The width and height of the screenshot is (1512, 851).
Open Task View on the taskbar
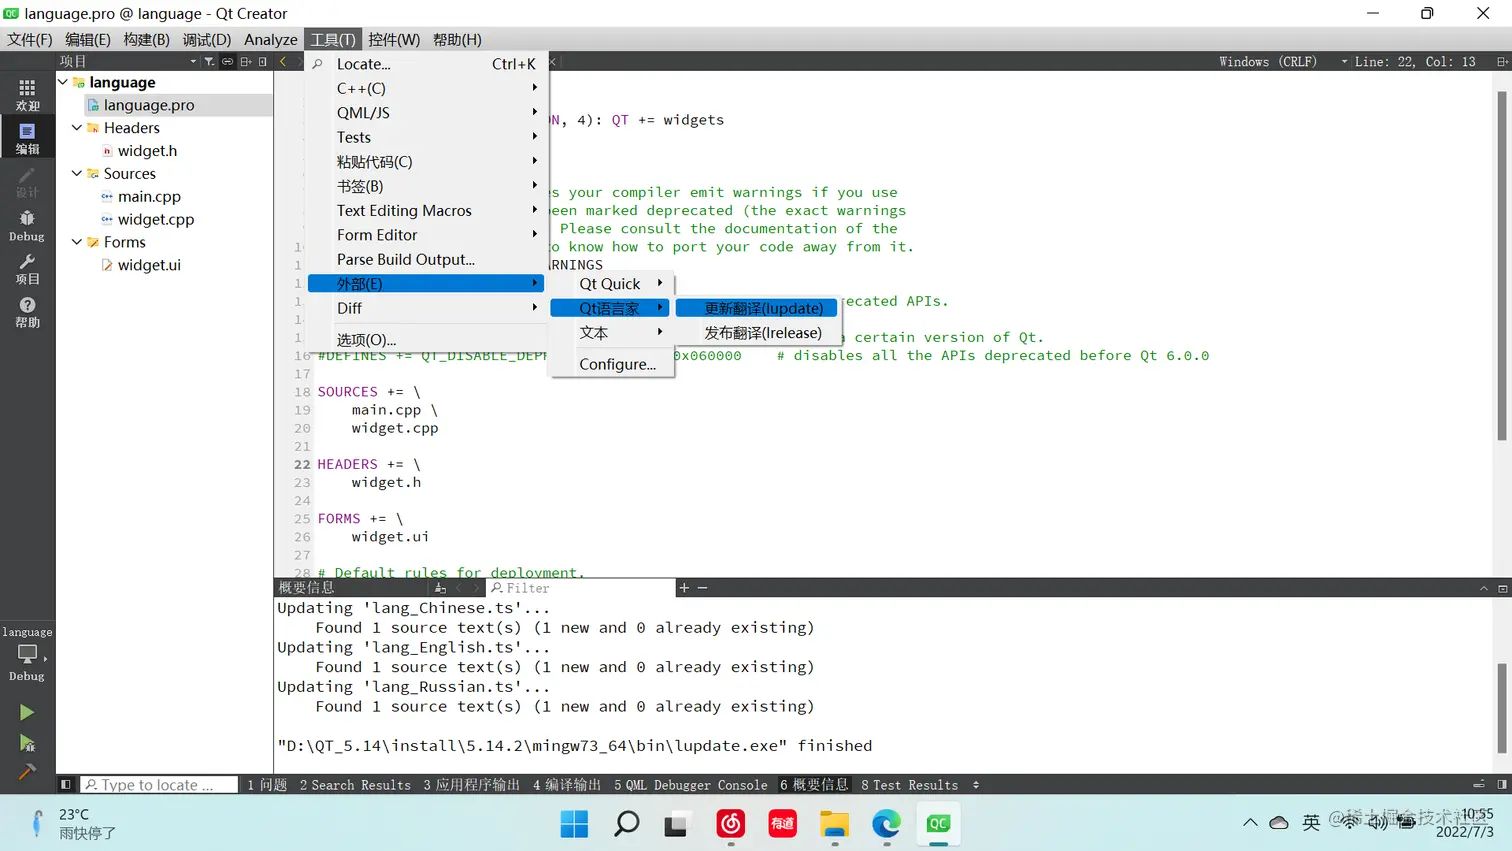678,824
